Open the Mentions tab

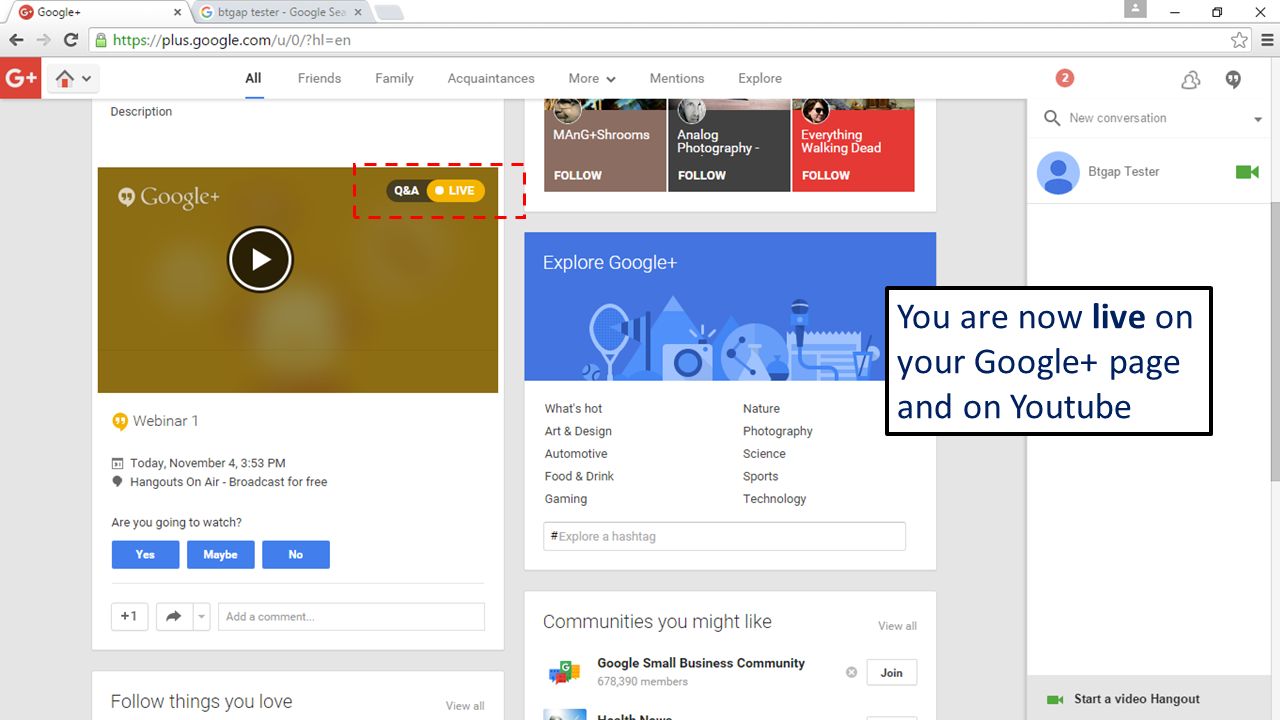coord(677,78)
